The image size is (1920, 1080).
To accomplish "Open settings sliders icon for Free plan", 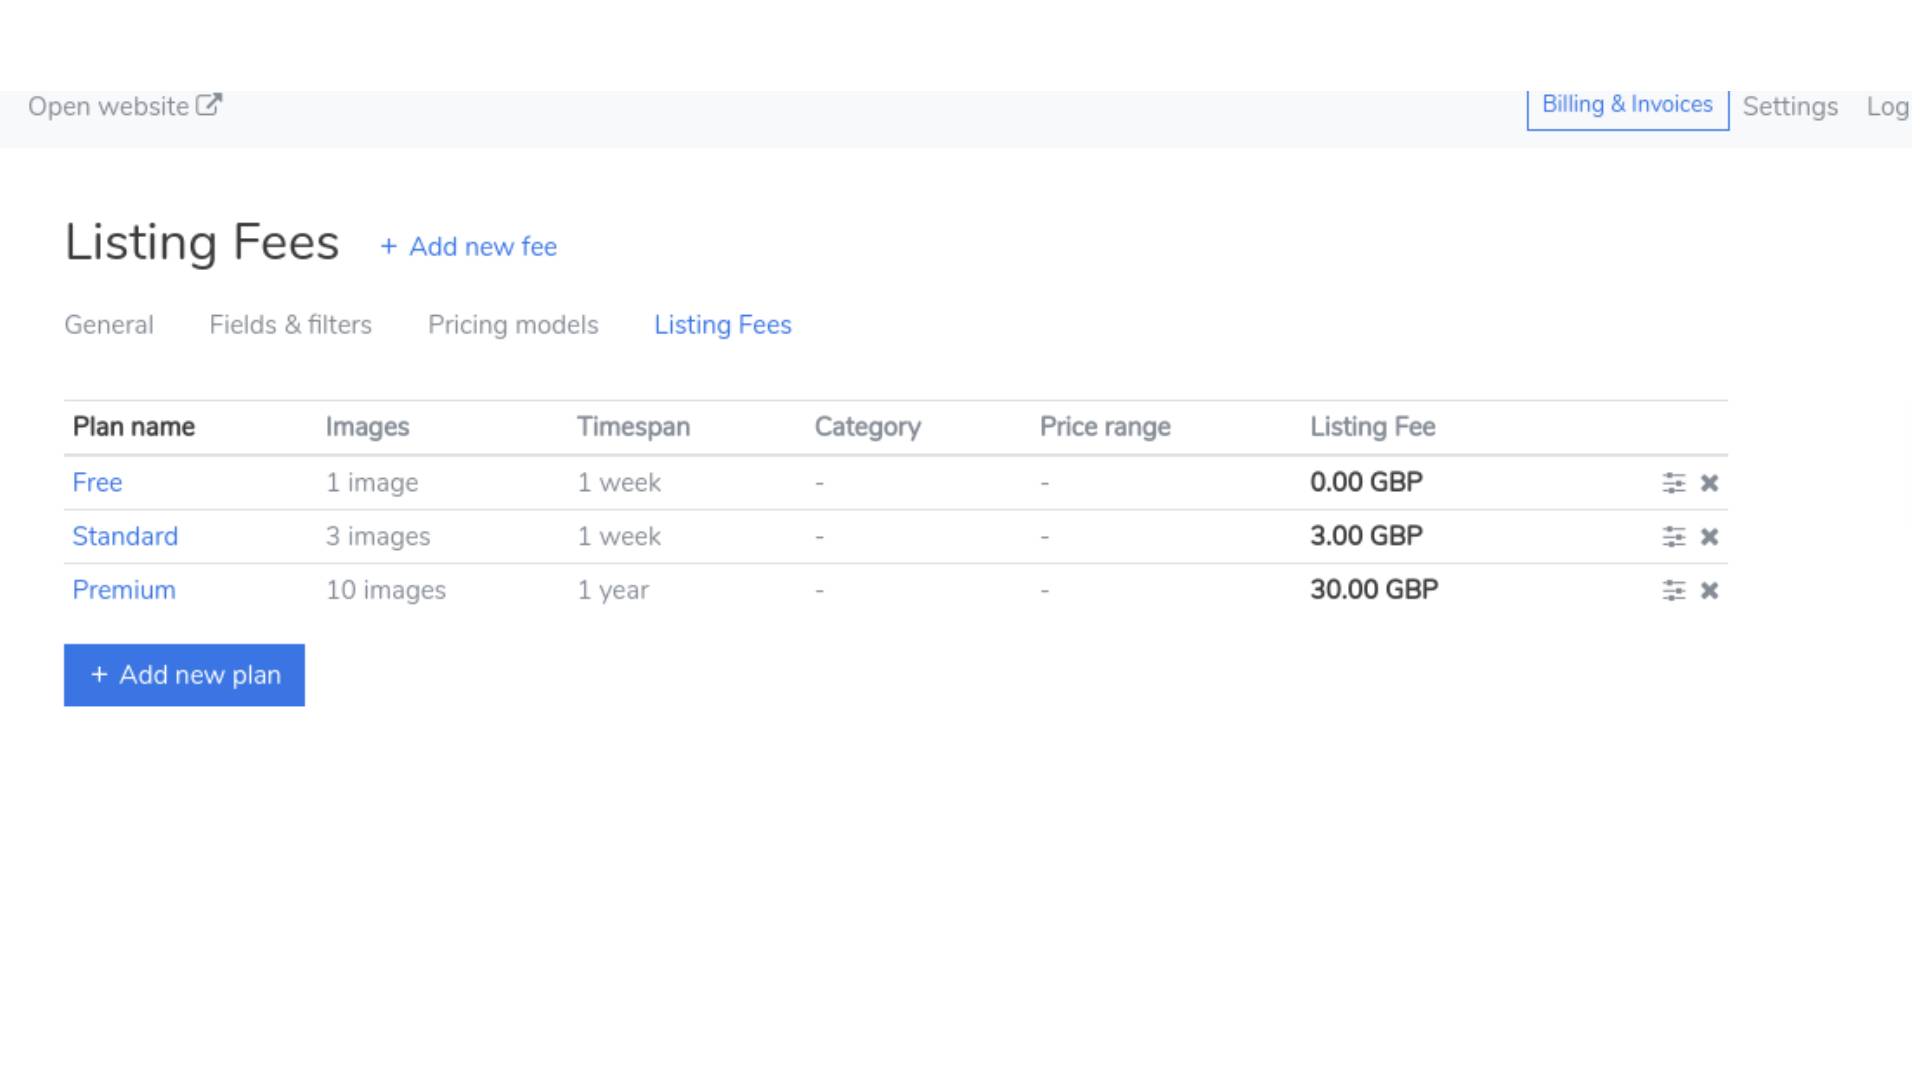I will [x=1673, y=483].
